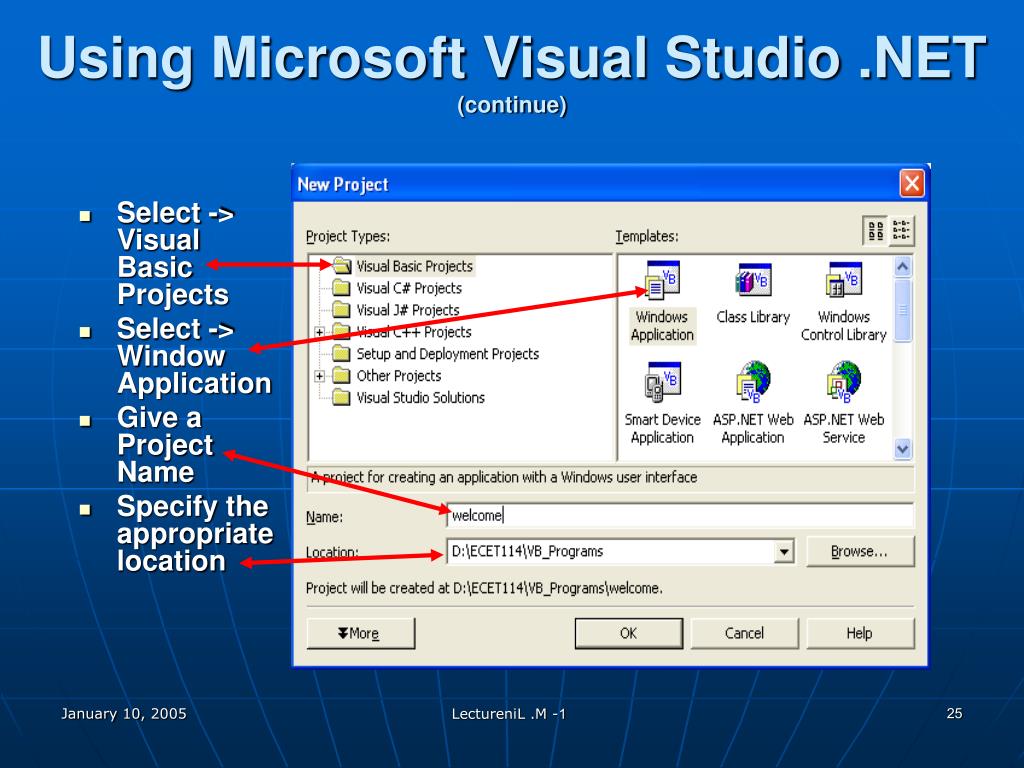Select Visual C# Projects in the tree
This screenshot has height=768, width=1024.
pos(409,288)
